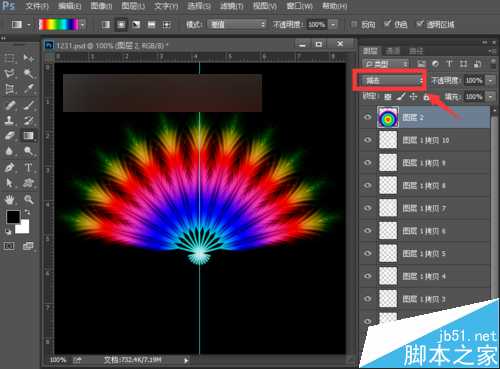Choose angle gradient style in options bar
This screenshot has width=500, height=369.
136,25
